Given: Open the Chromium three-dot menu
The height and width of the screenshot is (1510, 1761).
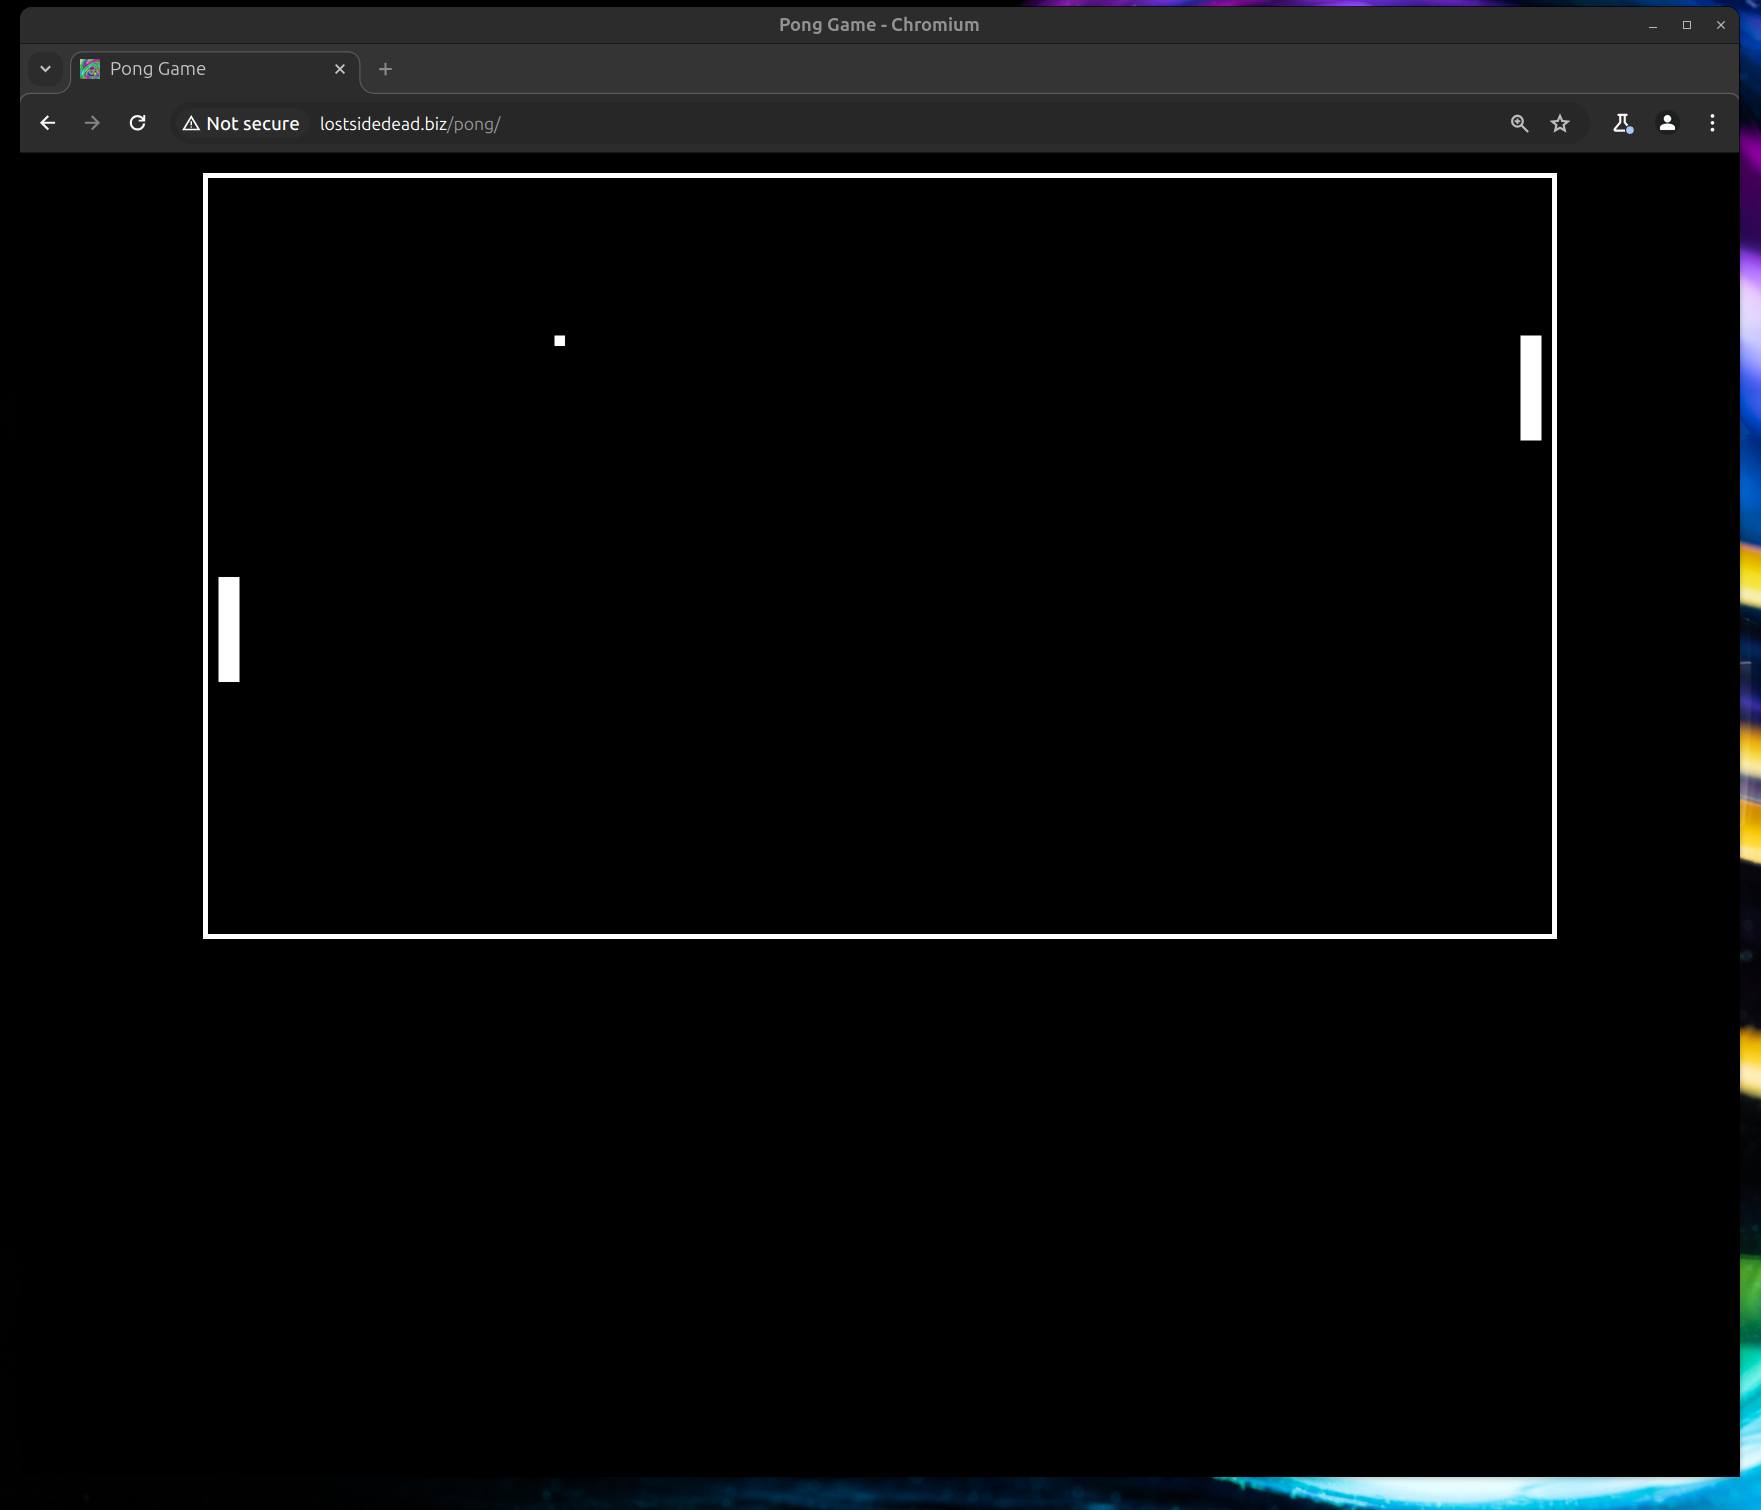Looking at the screenshot, I should (1711, 123).
